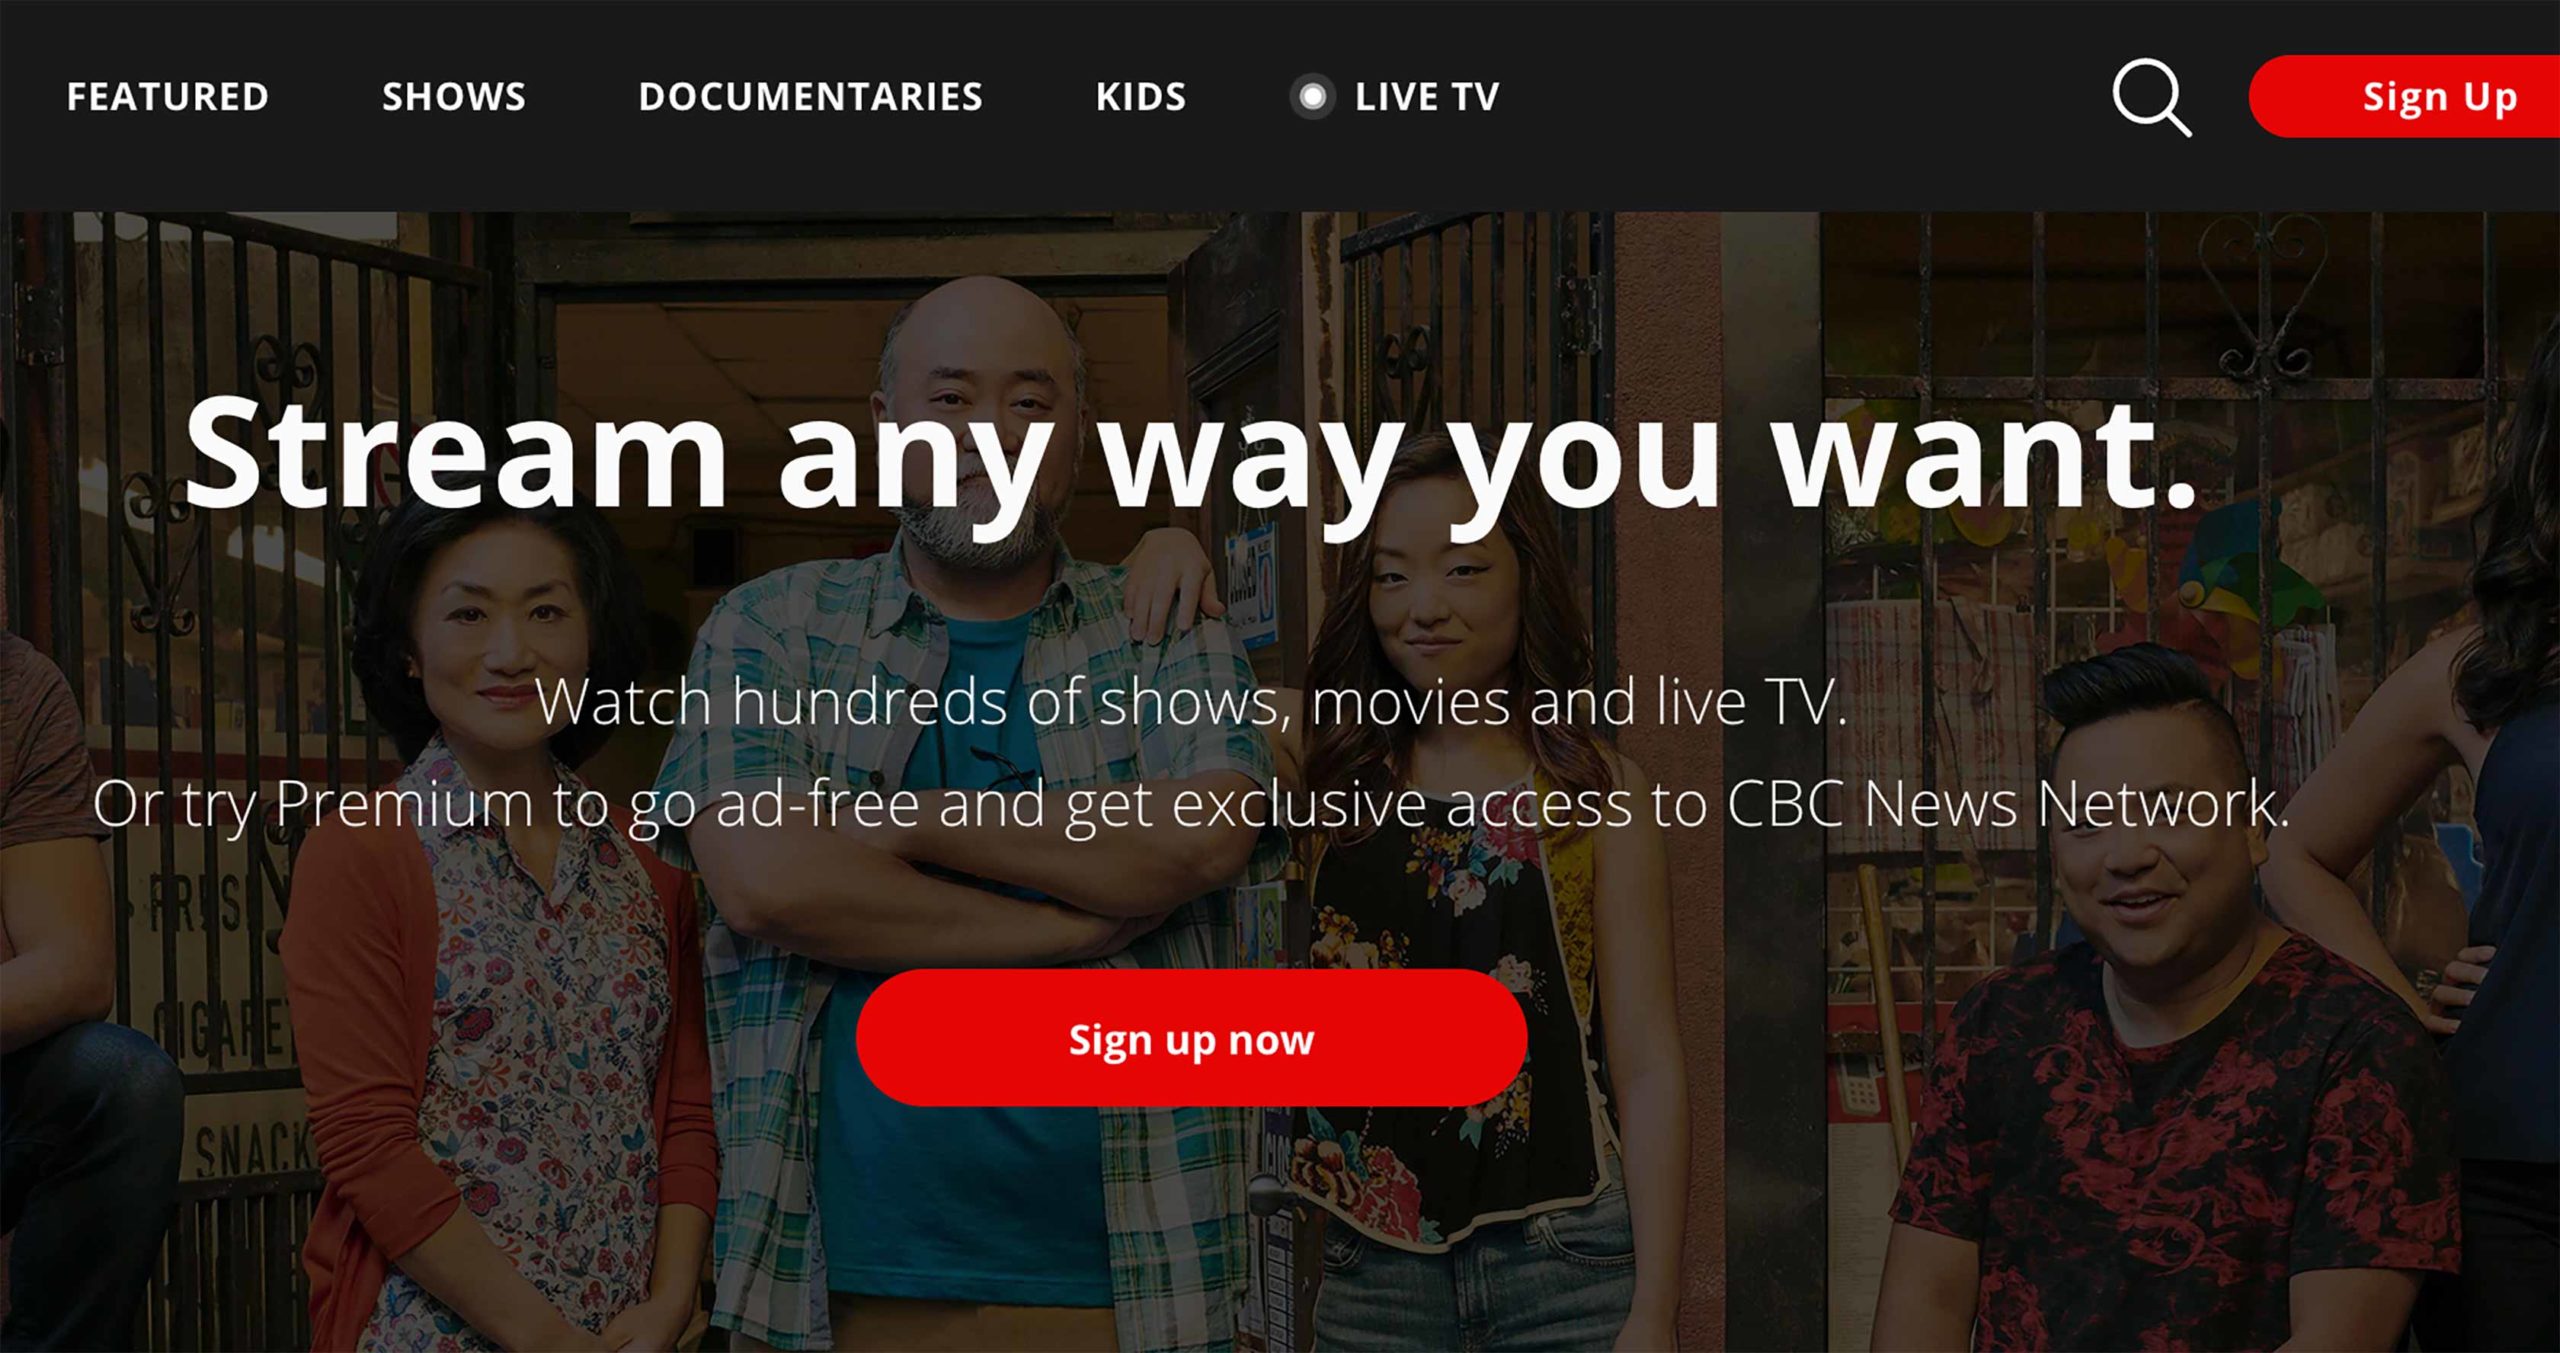Click the live broadcast dot icon
This screenshot has height=1353, width=2560.
point(1312,97)
